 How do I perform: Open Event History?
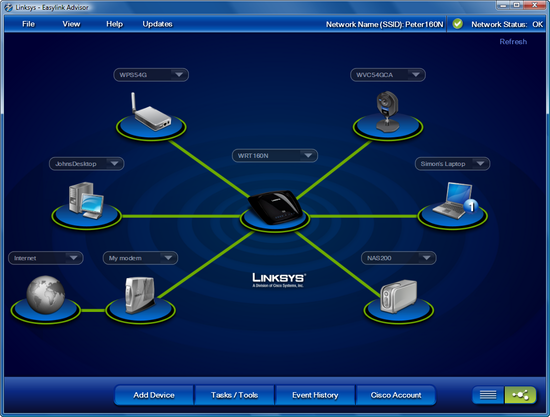(315, 395)
